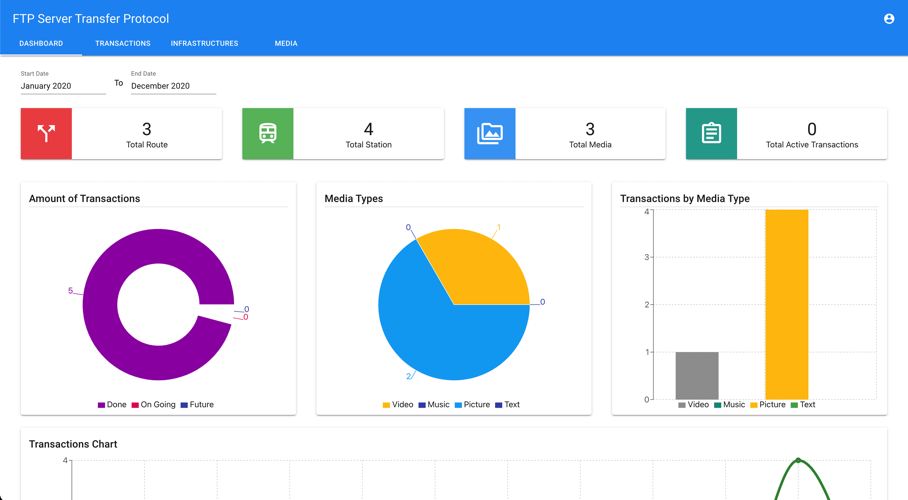This screenshot has width=908, height=500.
Task: Open the Start Date picker field
Action: point(63,86)
